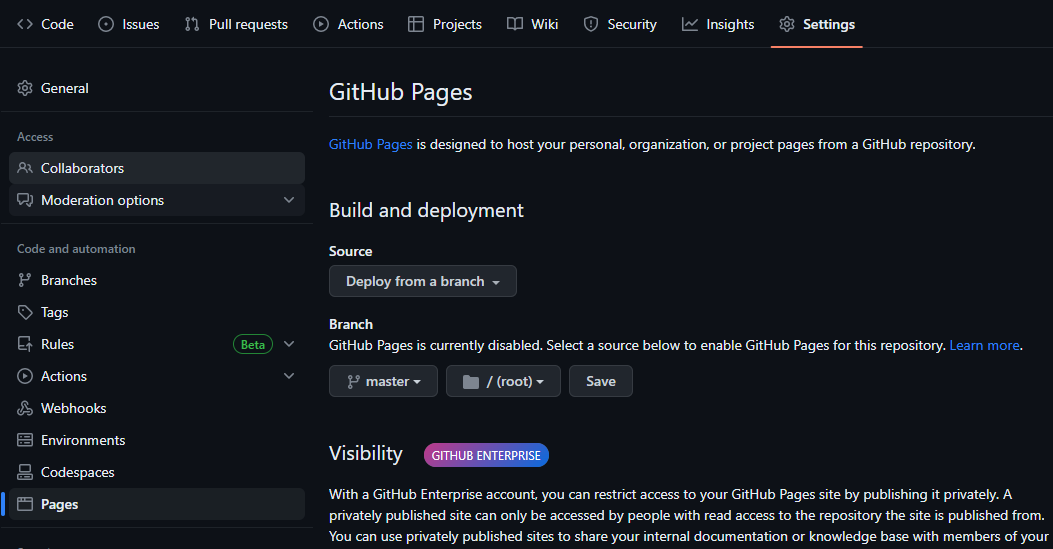
Task: Click the gear icon next to General
Action: 25,88
